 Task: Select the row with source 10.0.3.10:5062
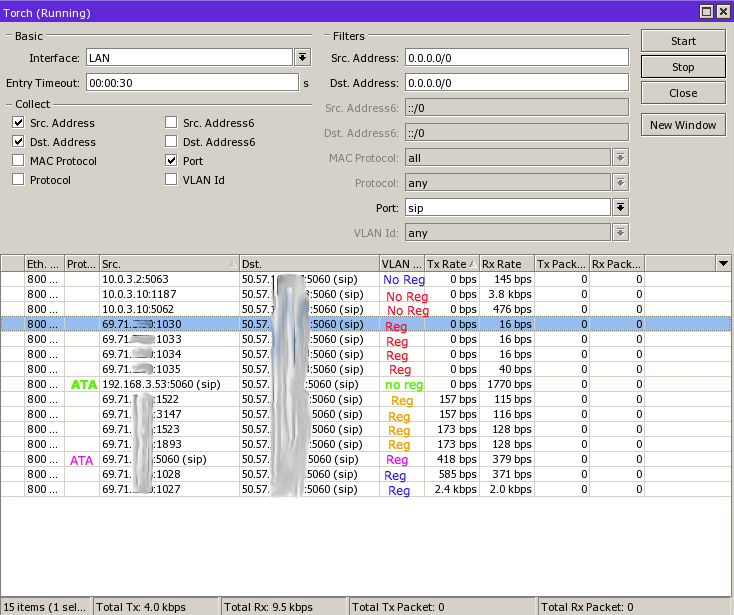click(365, 309)
